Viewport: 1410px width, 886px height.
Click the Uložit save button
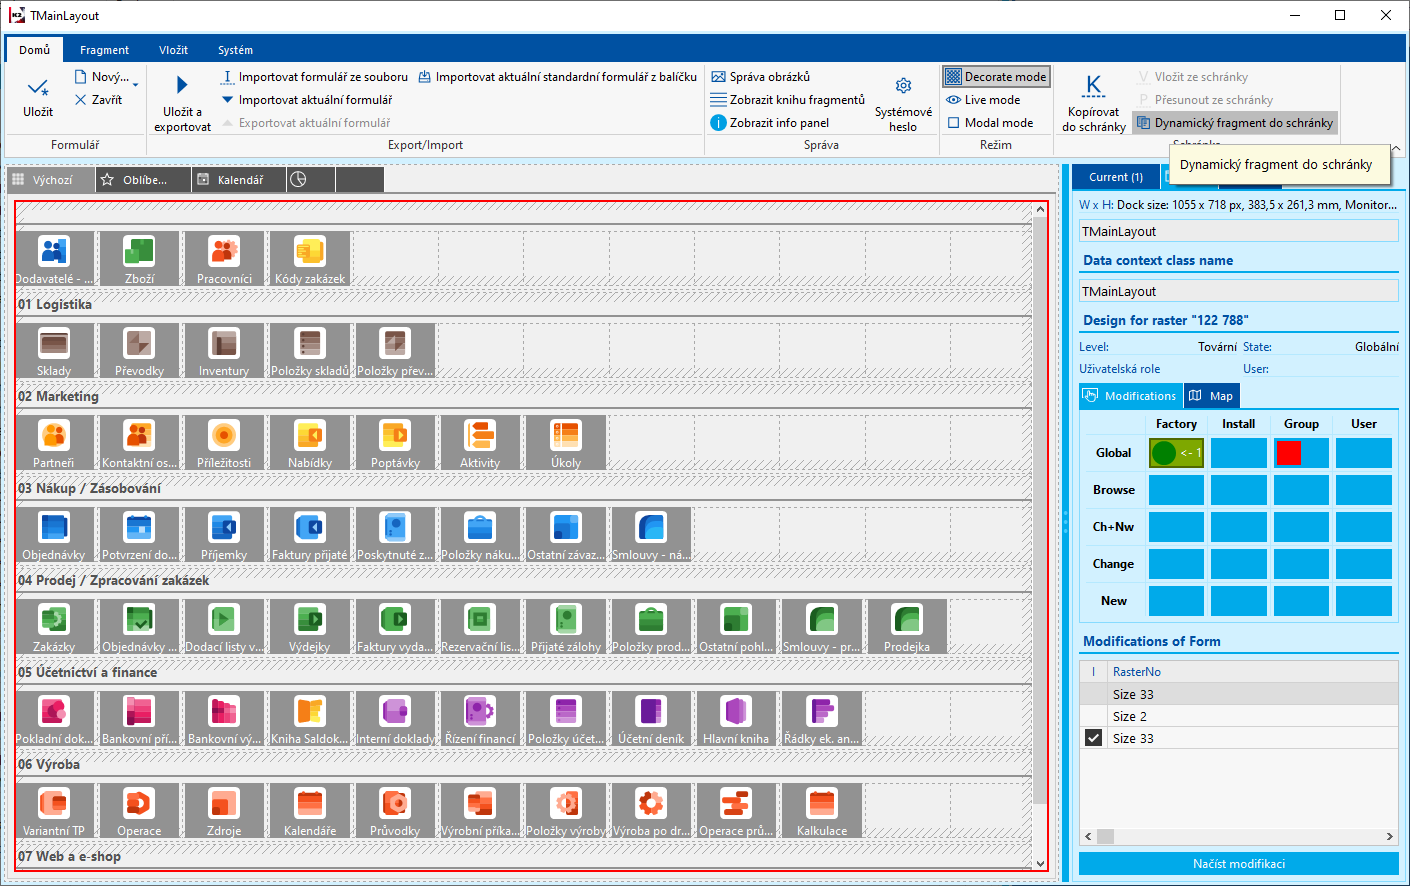tap(38, 97)
